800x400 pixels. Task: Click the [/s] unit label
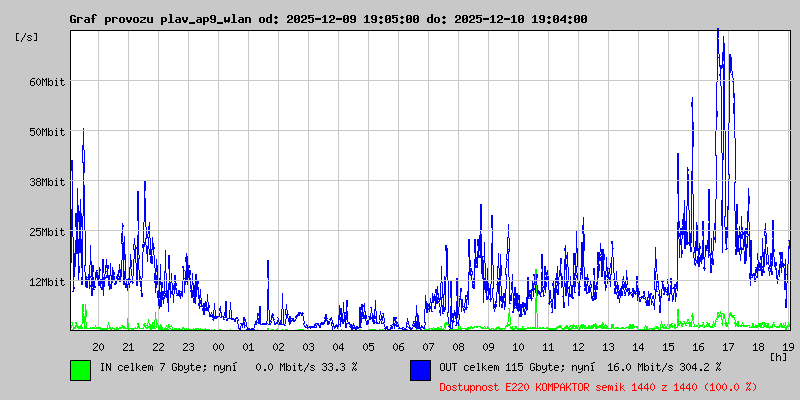[27, 37]
